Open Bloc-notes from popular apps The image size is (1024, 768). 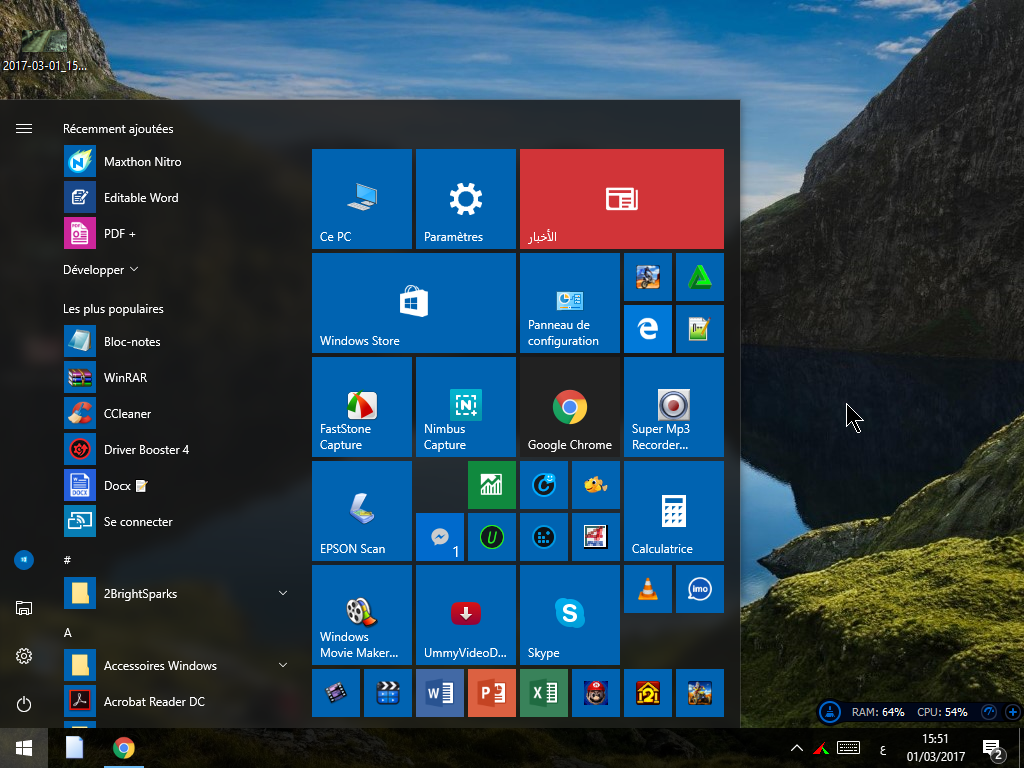click(176, 342)
